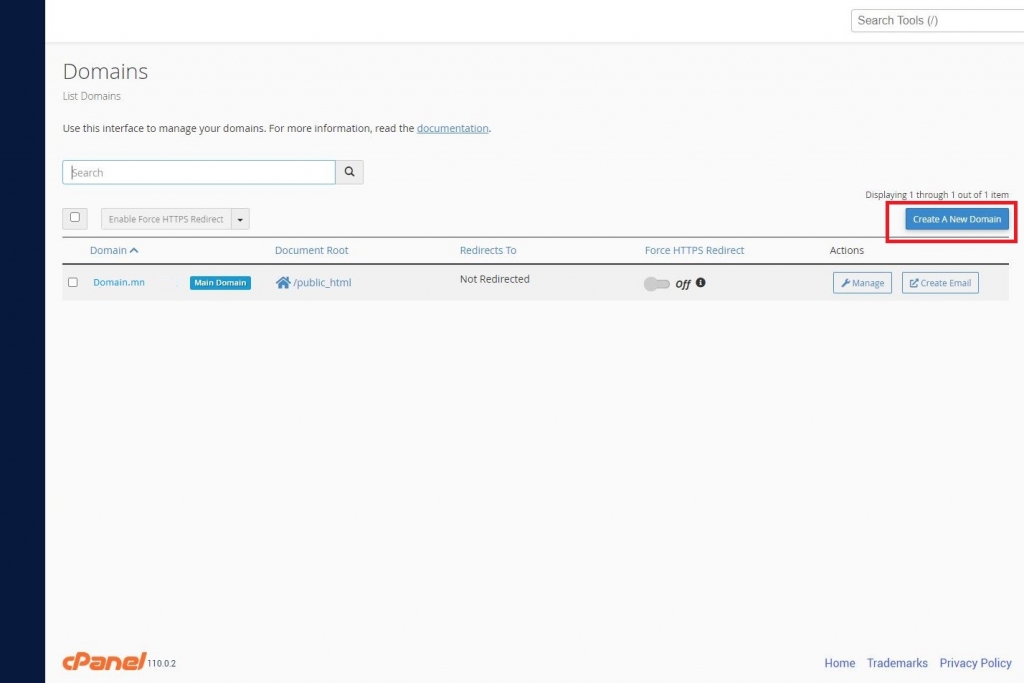Viewport: 1024px width, 683px height.
Task: Click the Actions column header text
Action: (846, 250)
